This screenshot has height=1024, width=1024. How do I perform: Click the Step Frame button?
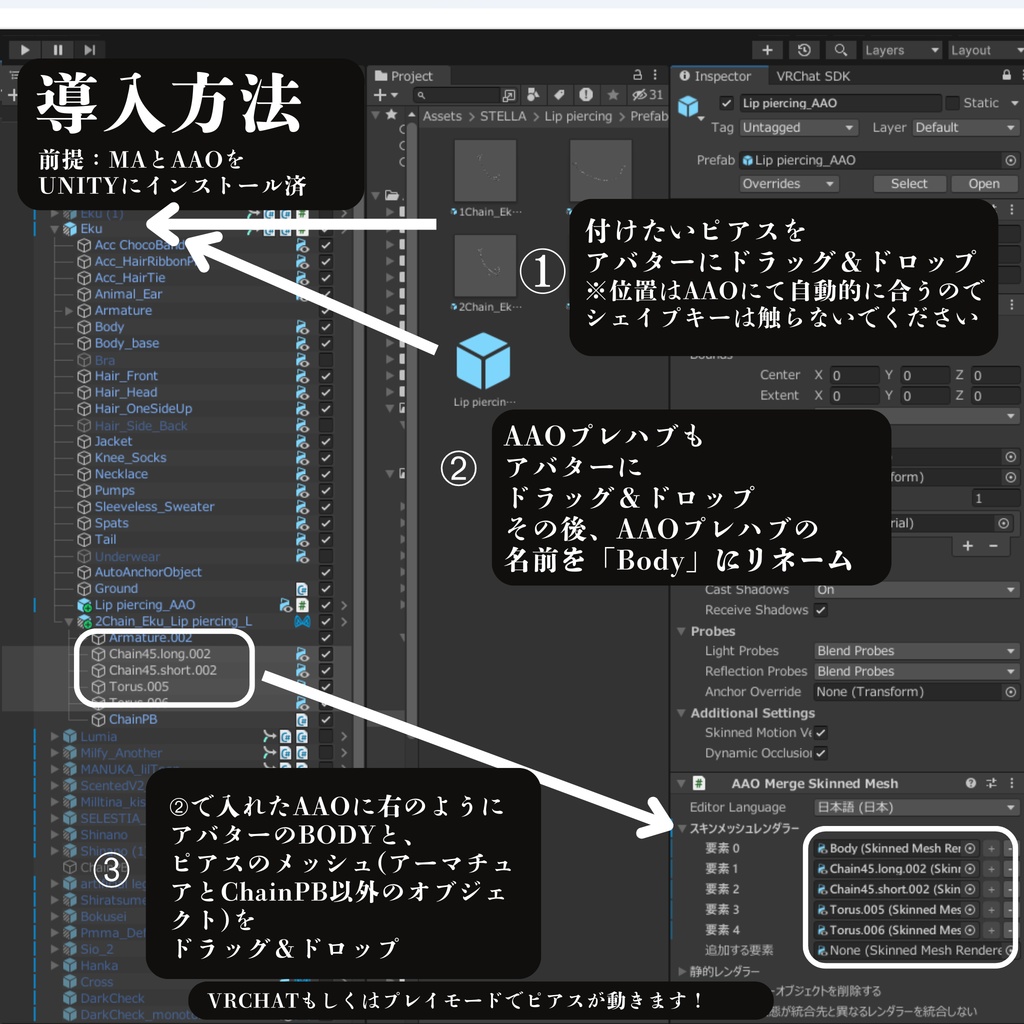point(91,50)
